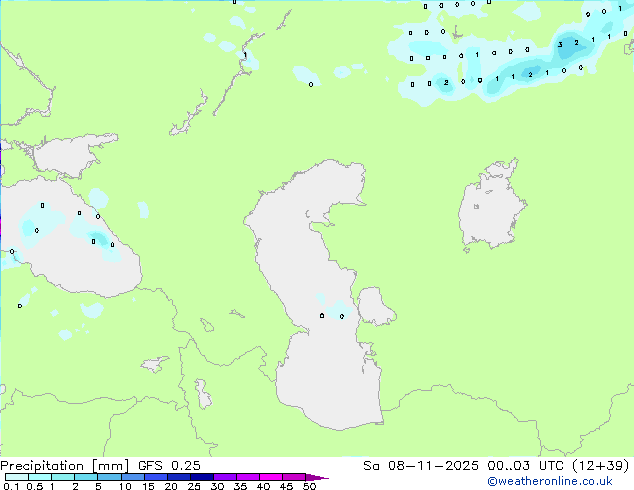Select the 20–25 mm legend swatch
The width and height of the screenshot is (634, 490).
179,477
